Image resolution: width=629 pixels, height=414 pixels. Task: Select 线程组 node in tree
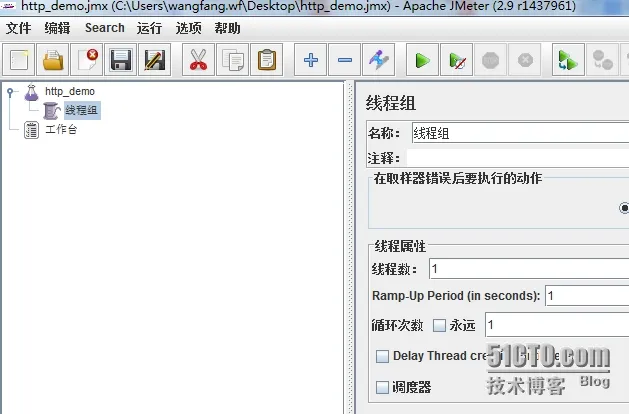[82, 110]
